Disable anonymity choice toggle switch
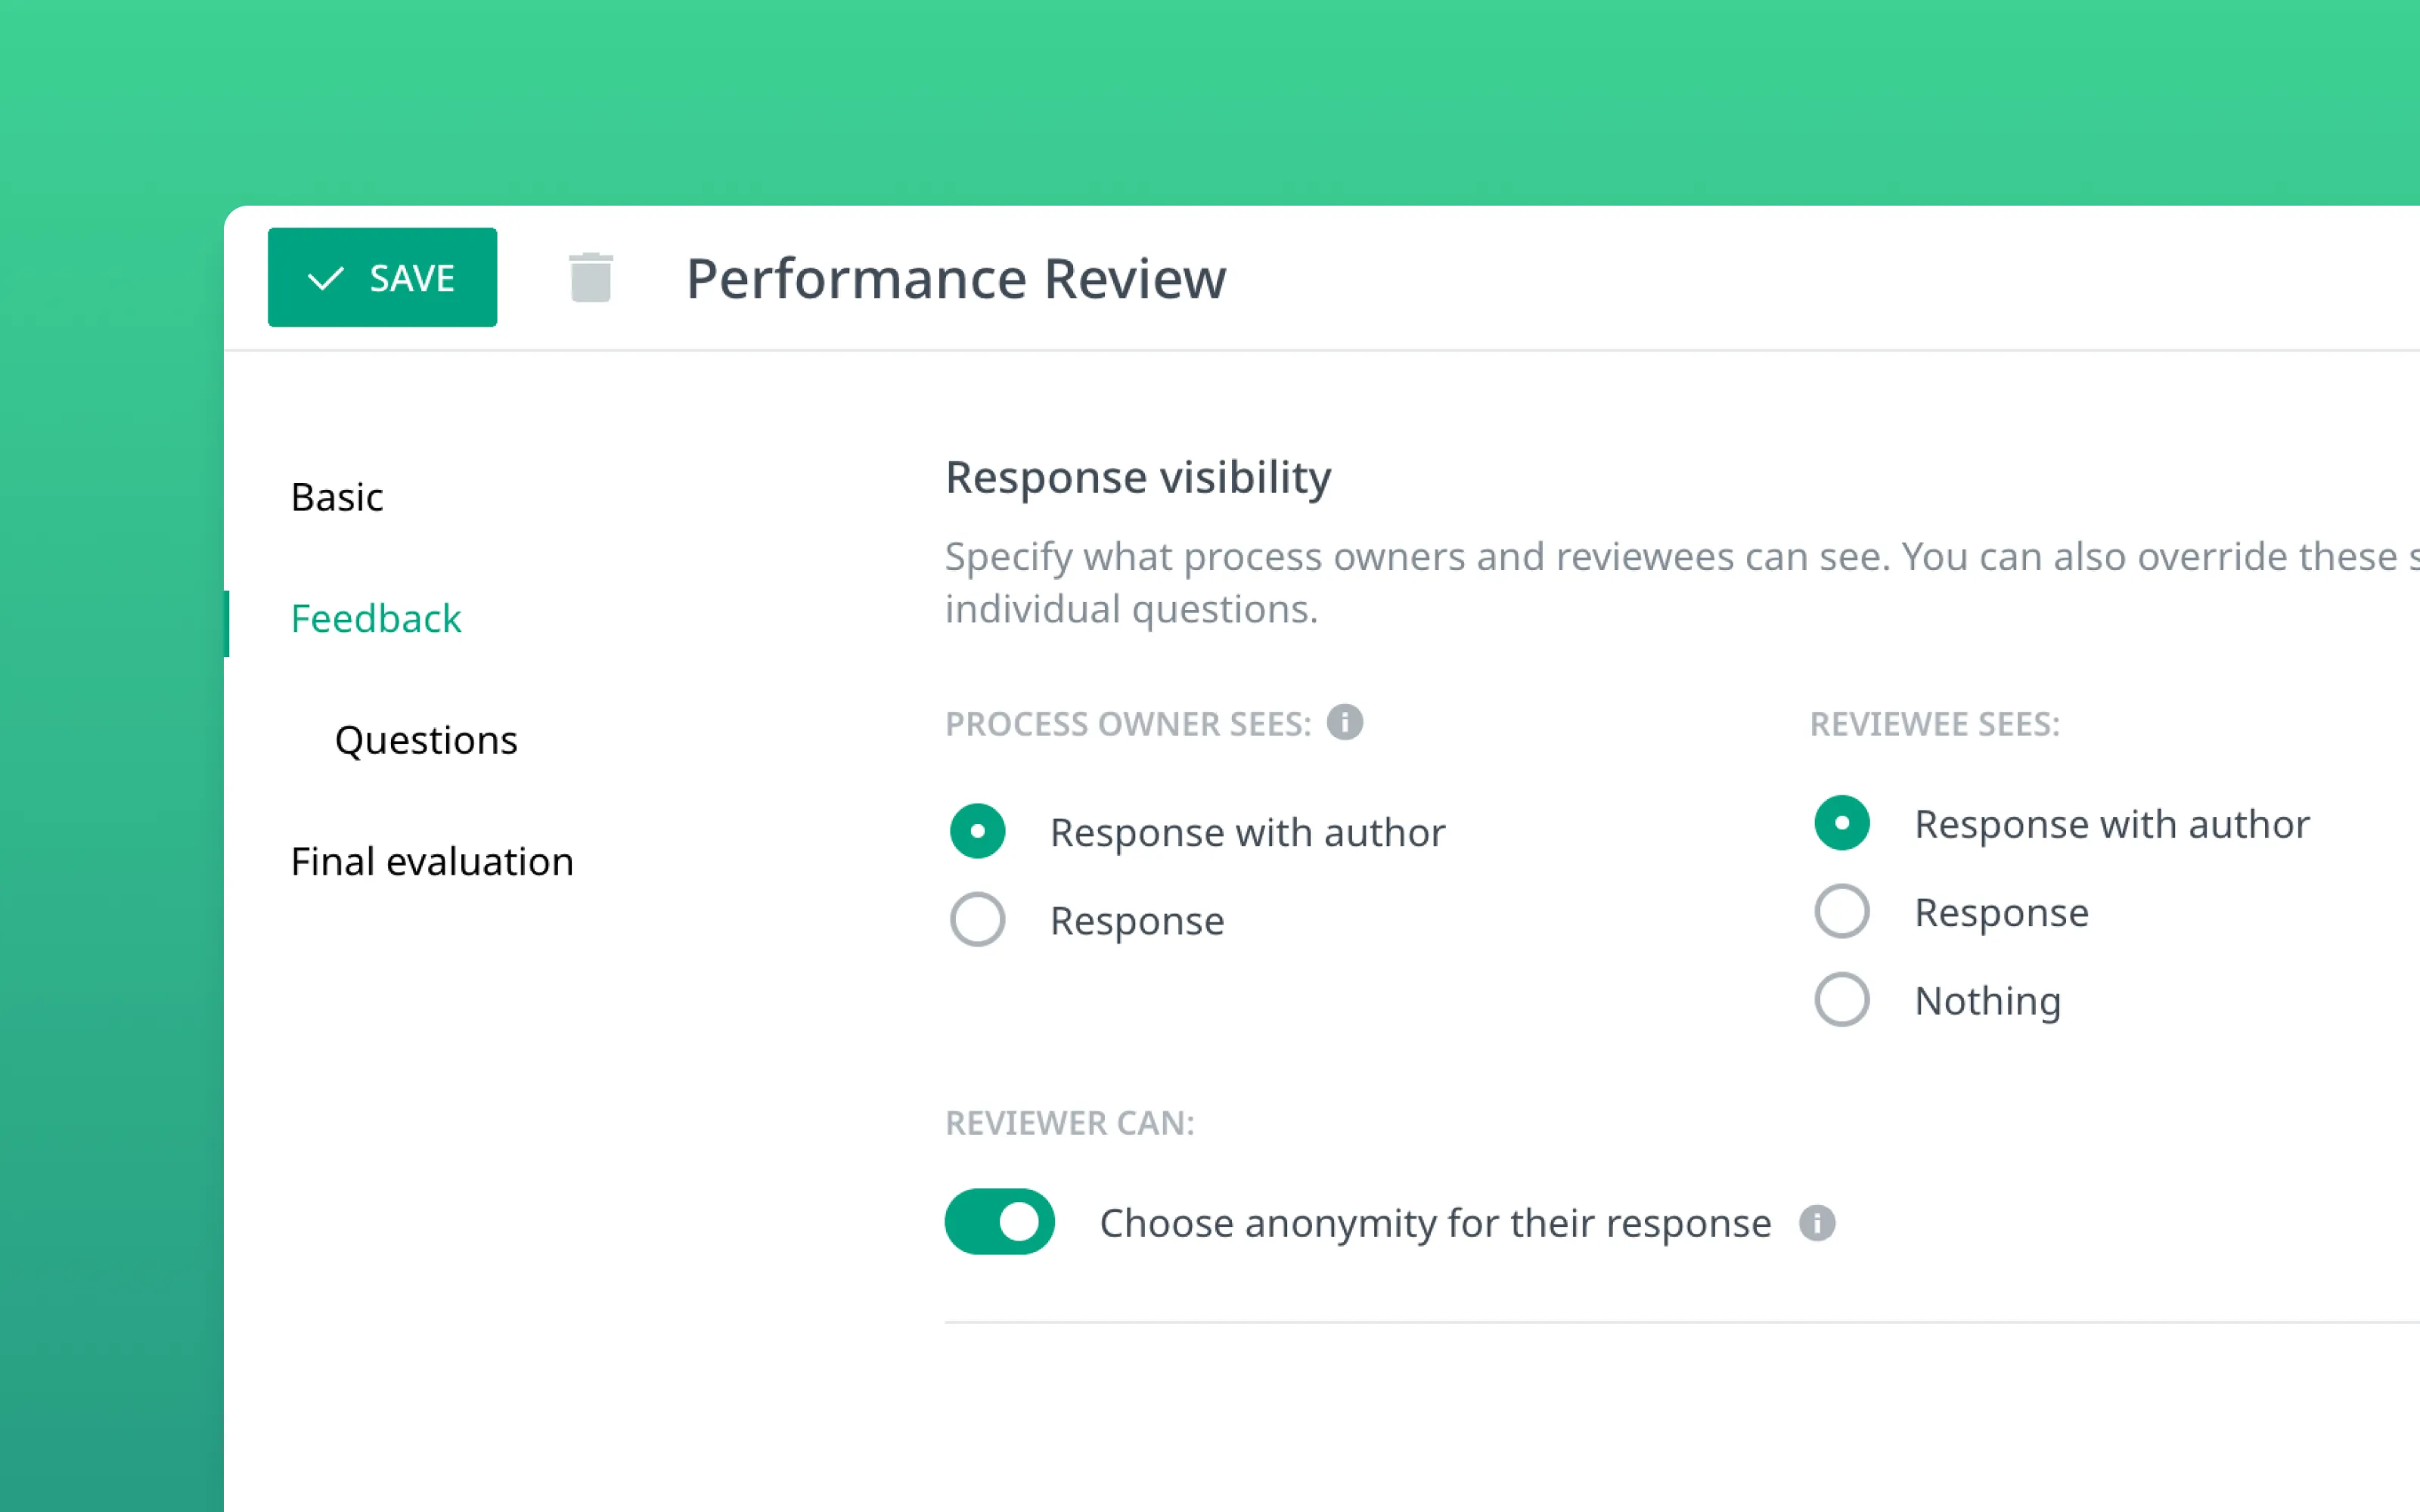 (999, 1221)
